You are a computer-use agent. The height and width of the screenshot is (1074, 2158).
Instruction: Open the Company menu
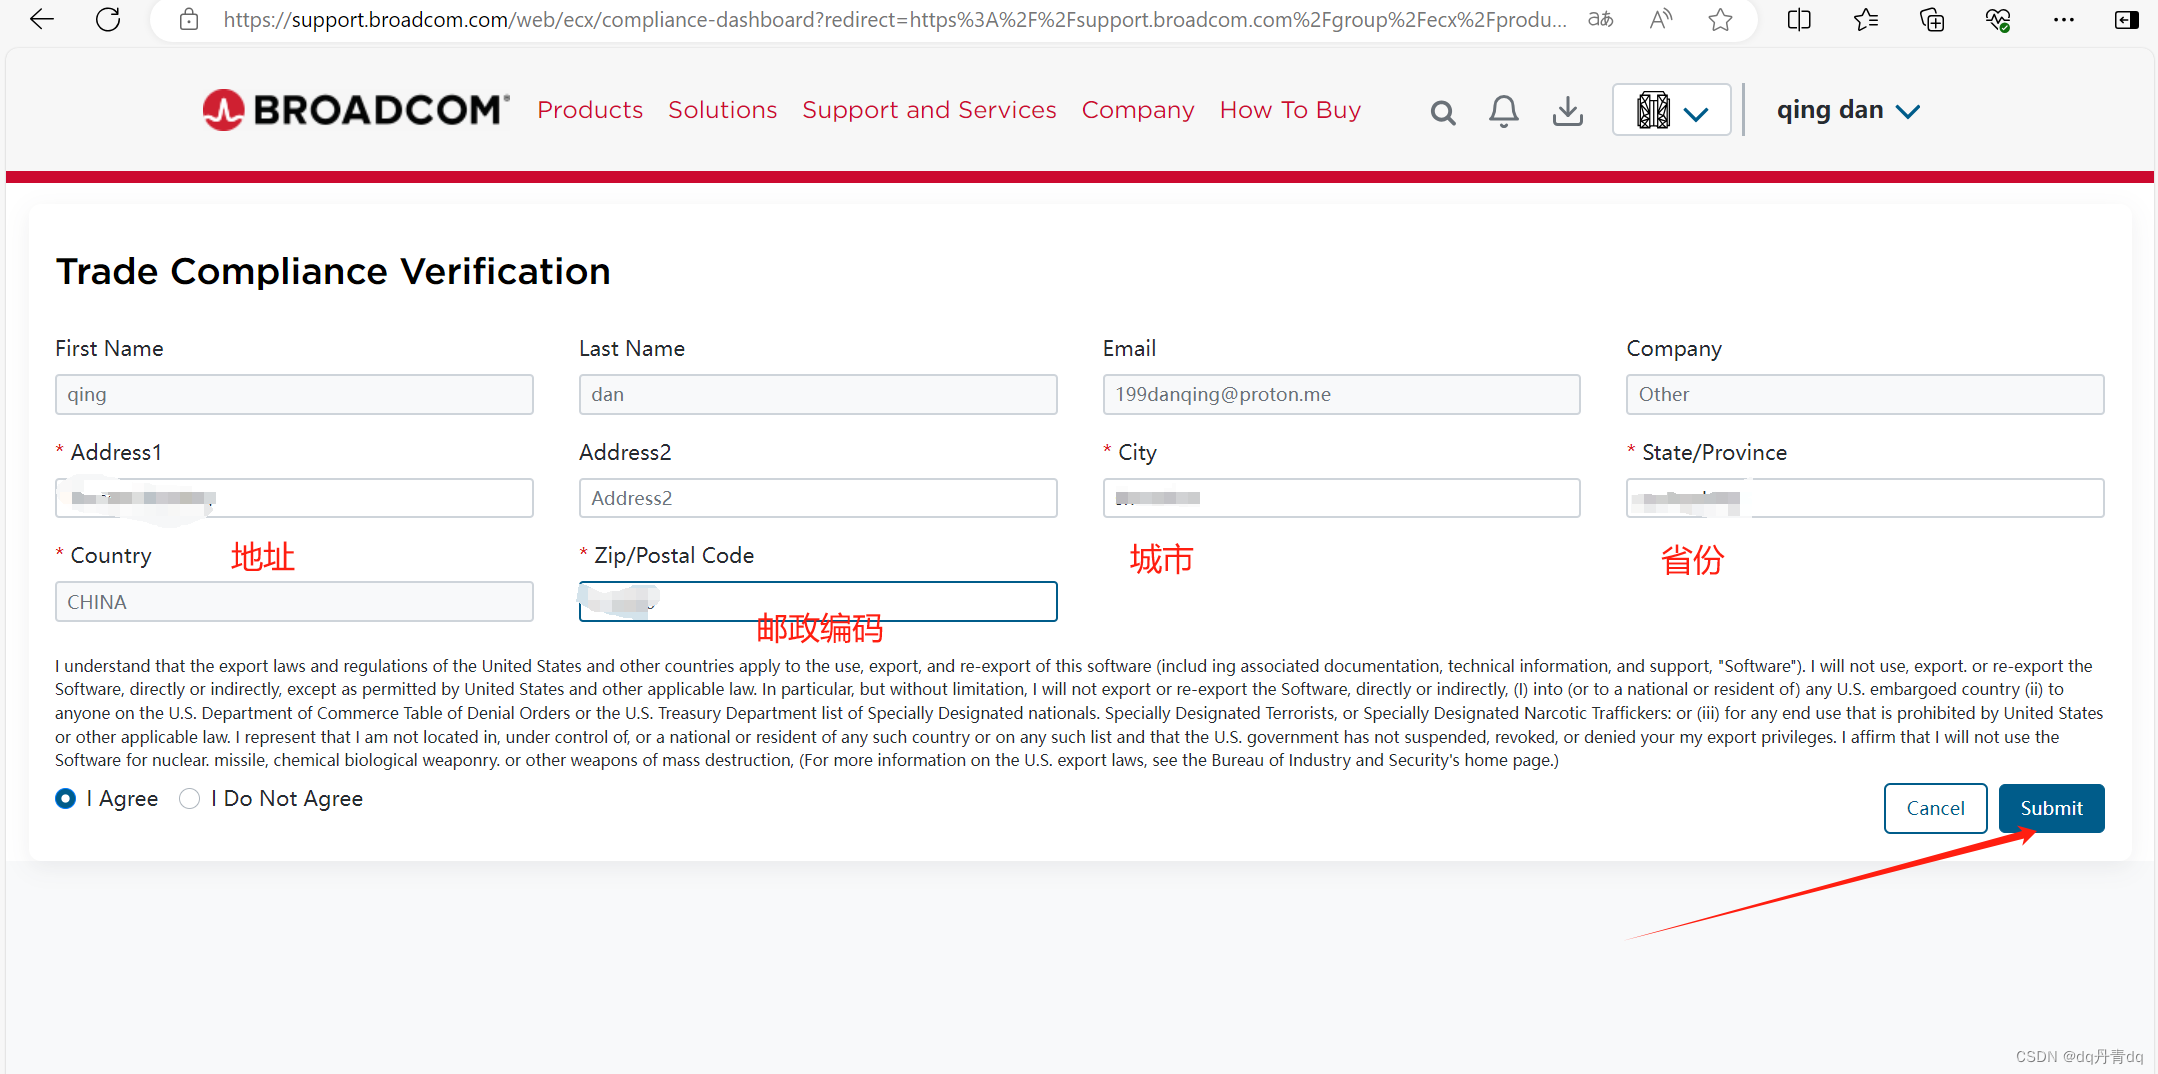pos(1138,110)
